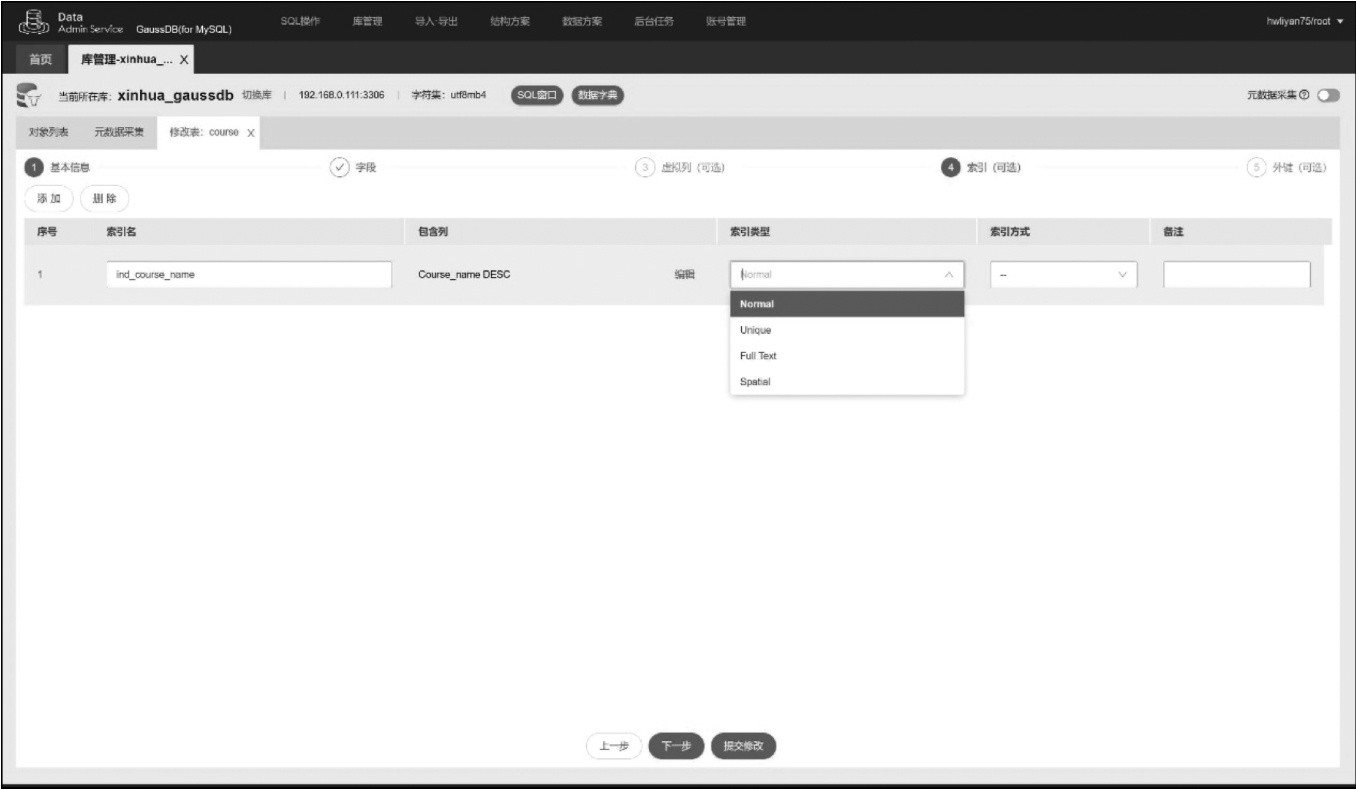Click the 序号 column header
This screenshot has height=790, width=1356.
click(46, 232)
